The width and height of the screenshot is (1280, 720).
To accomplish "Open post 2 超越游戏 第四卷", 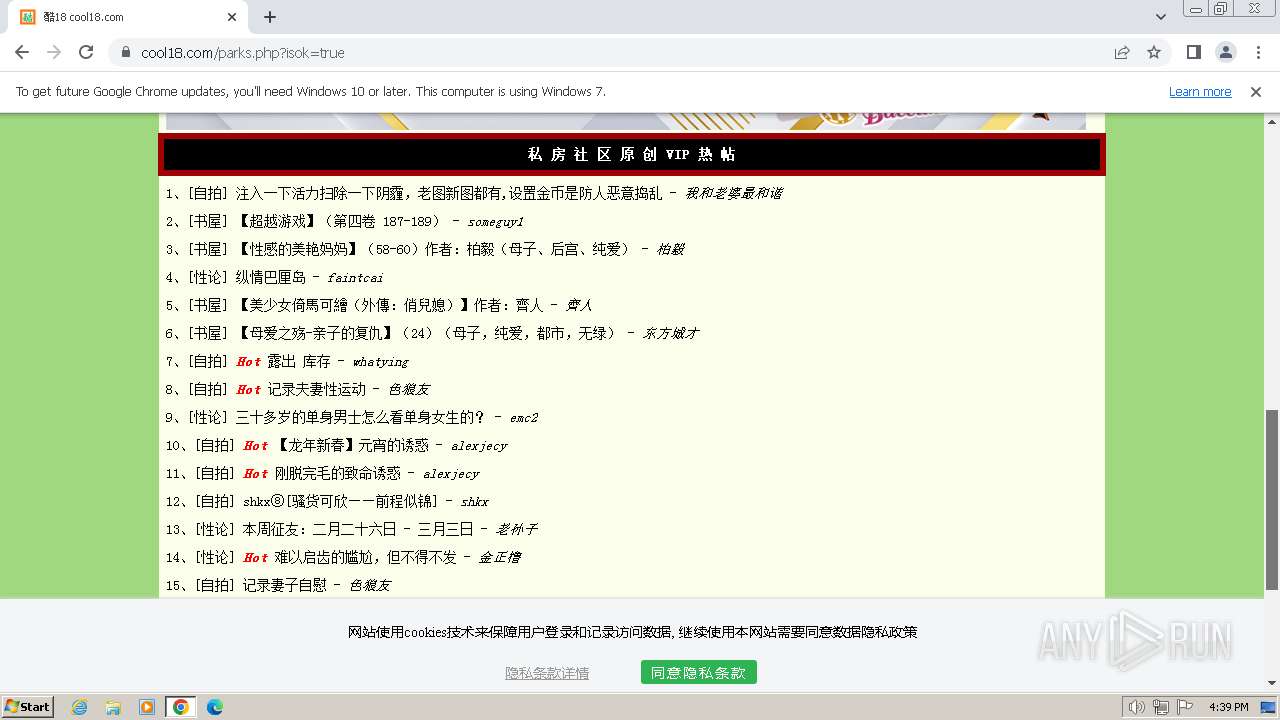I will (x=338, y=221).
